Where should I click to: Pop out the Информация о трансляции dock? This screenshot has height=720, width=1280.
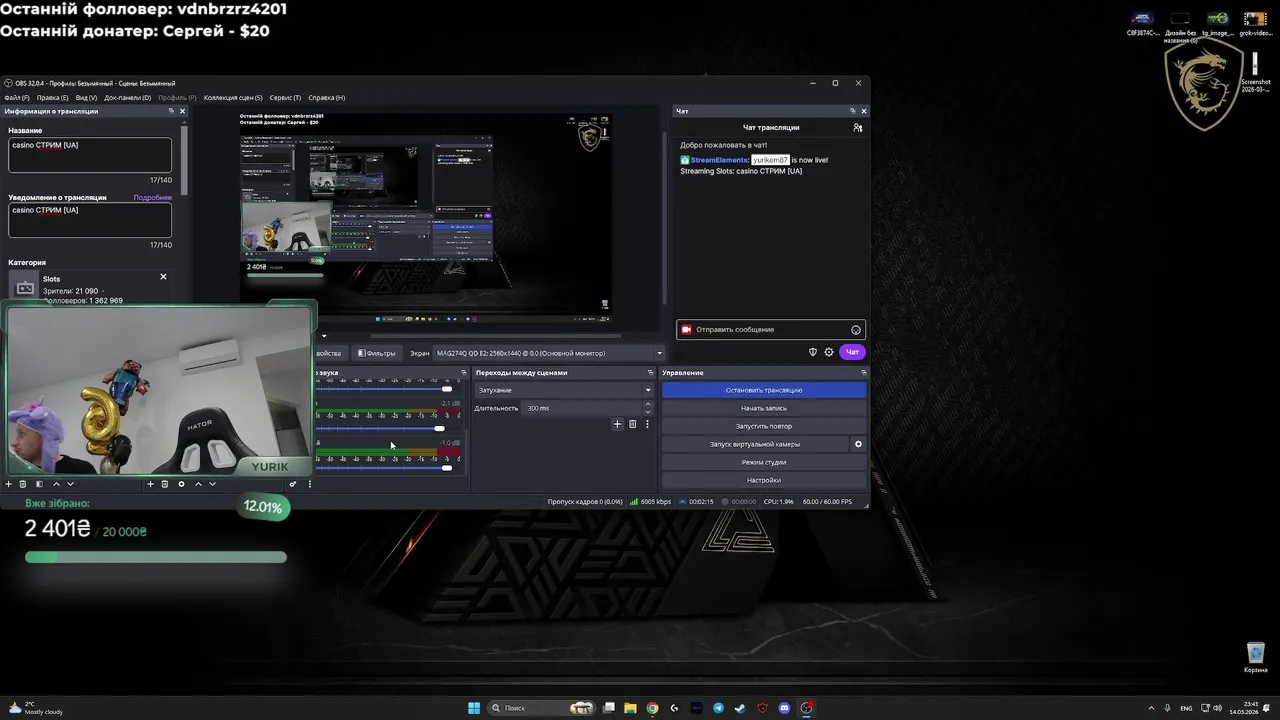pyautogui.click(x=171, y=111)
